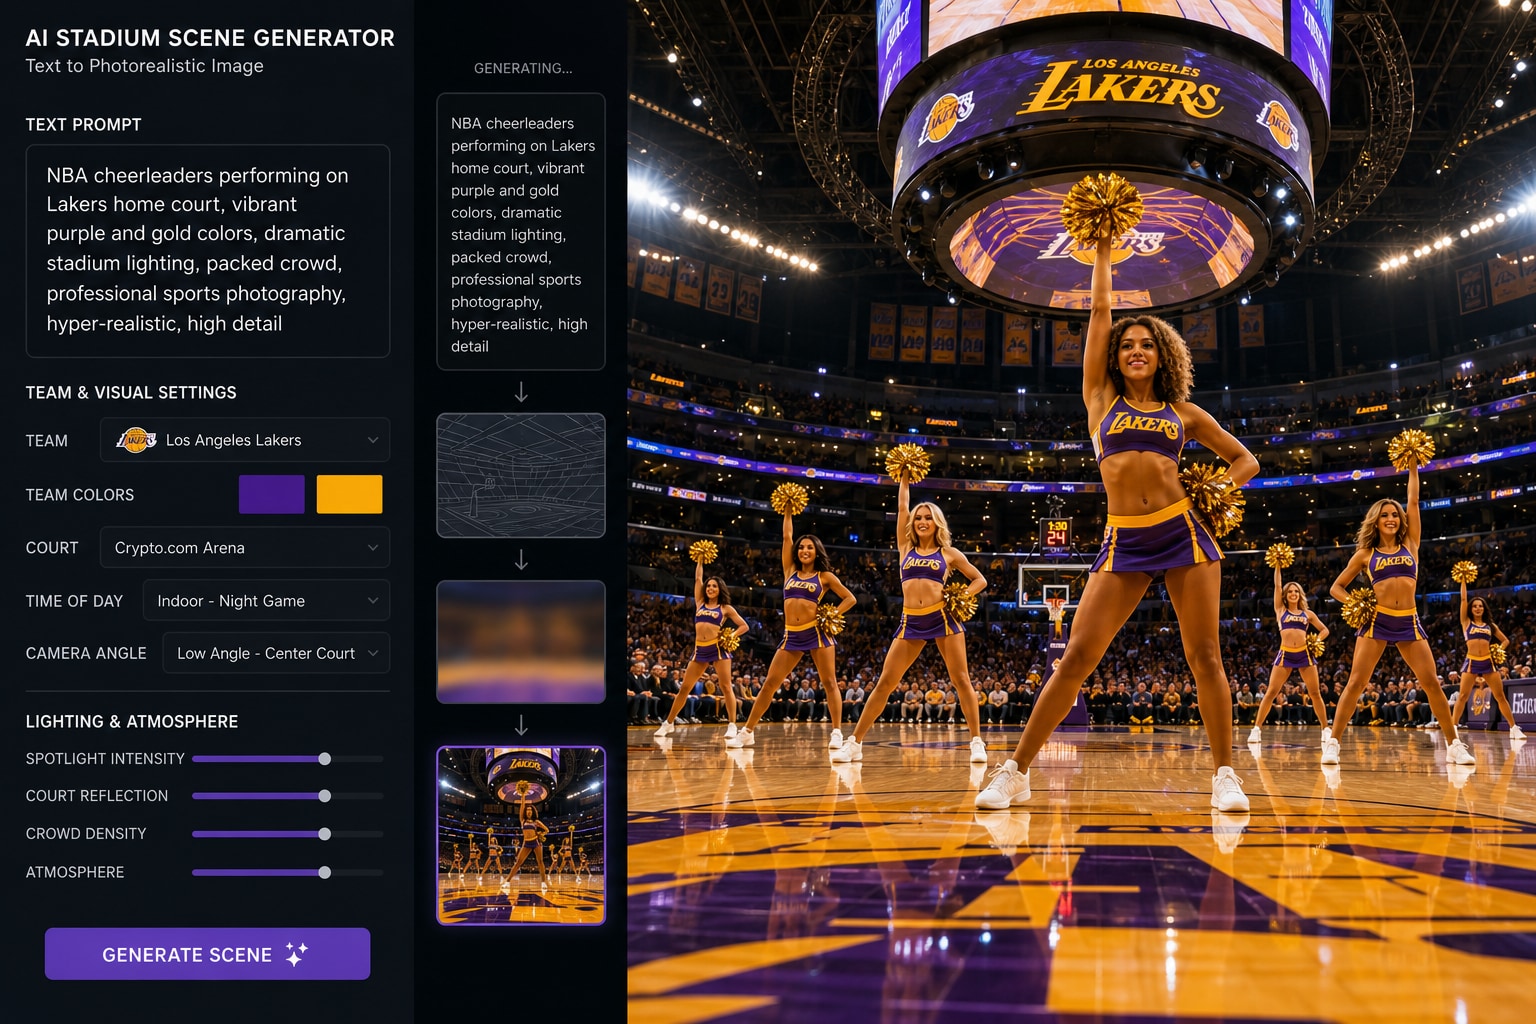Select the purple team color swatch
The image size is (1536, 1024).
tap(272, 494)
